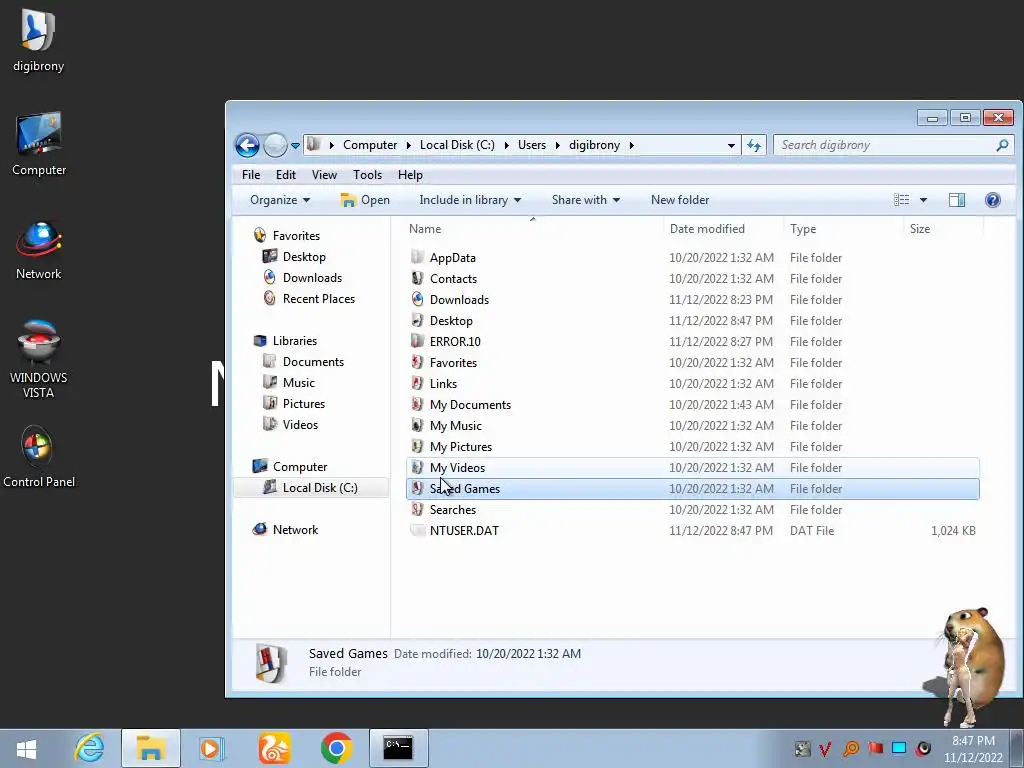
Task: Select the My Videos folder icon
Action: click(417, 468)
